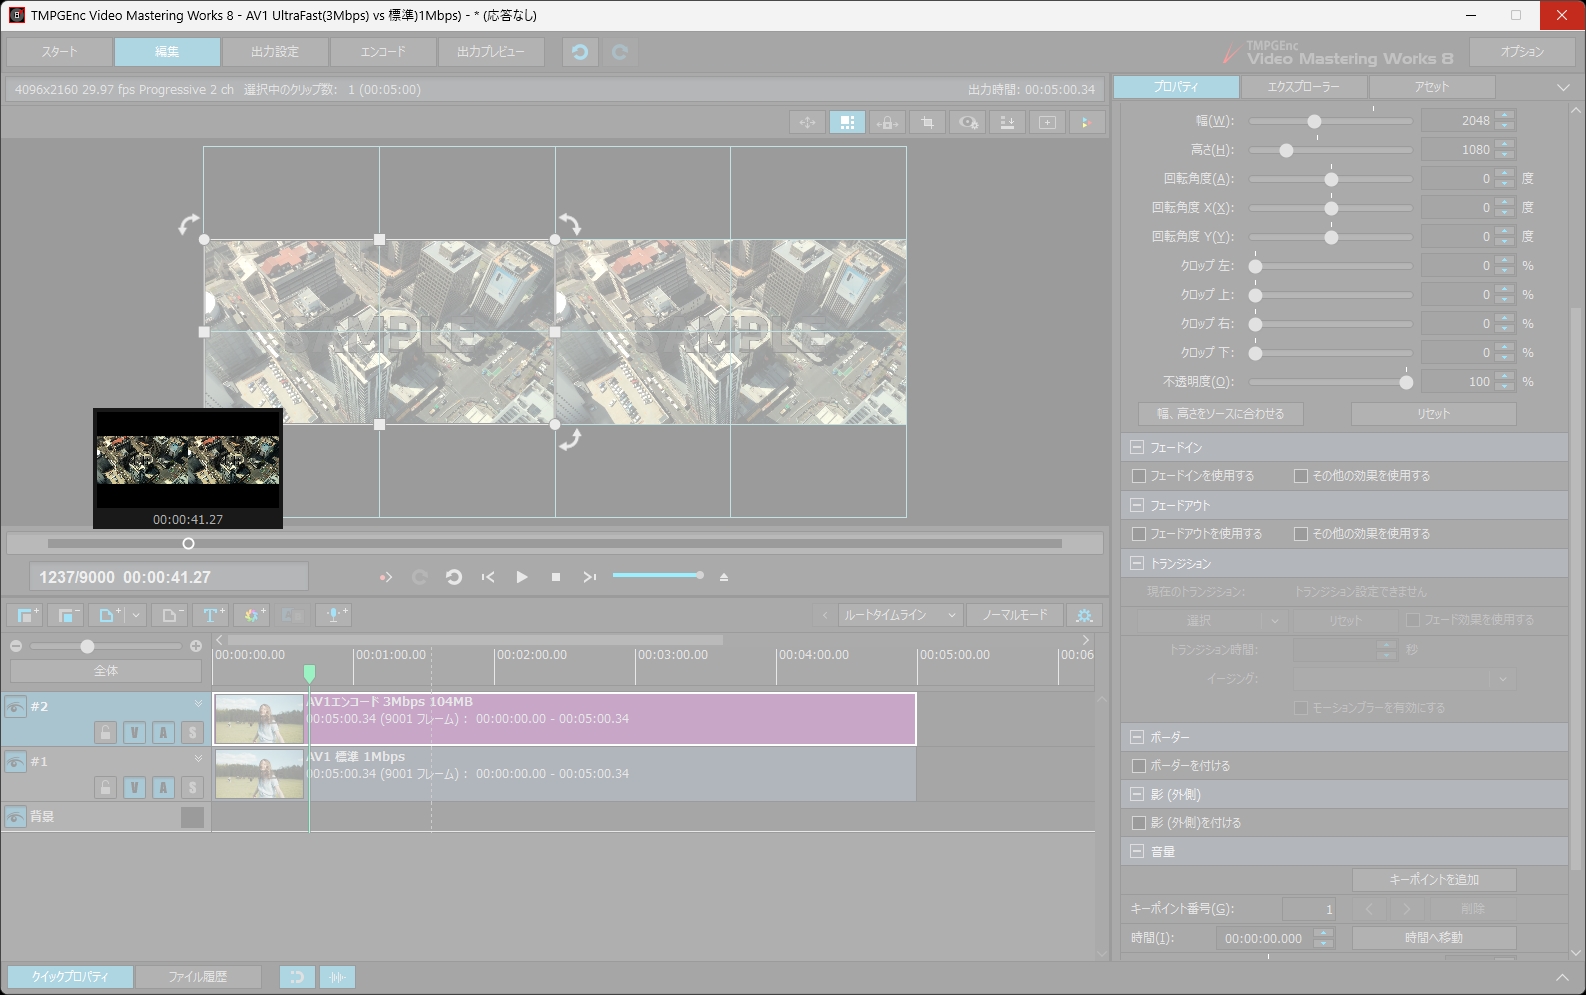Click the remove clip icon in timeline toolbar
Viewport: 1586px width, 995px height.
coord(169,615)
